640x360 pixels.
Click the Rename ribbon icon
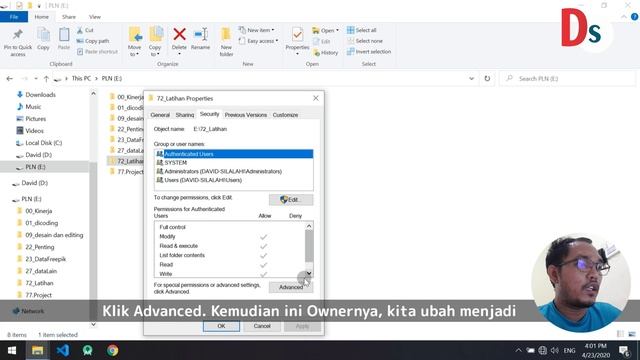click(x=200, y=39)
